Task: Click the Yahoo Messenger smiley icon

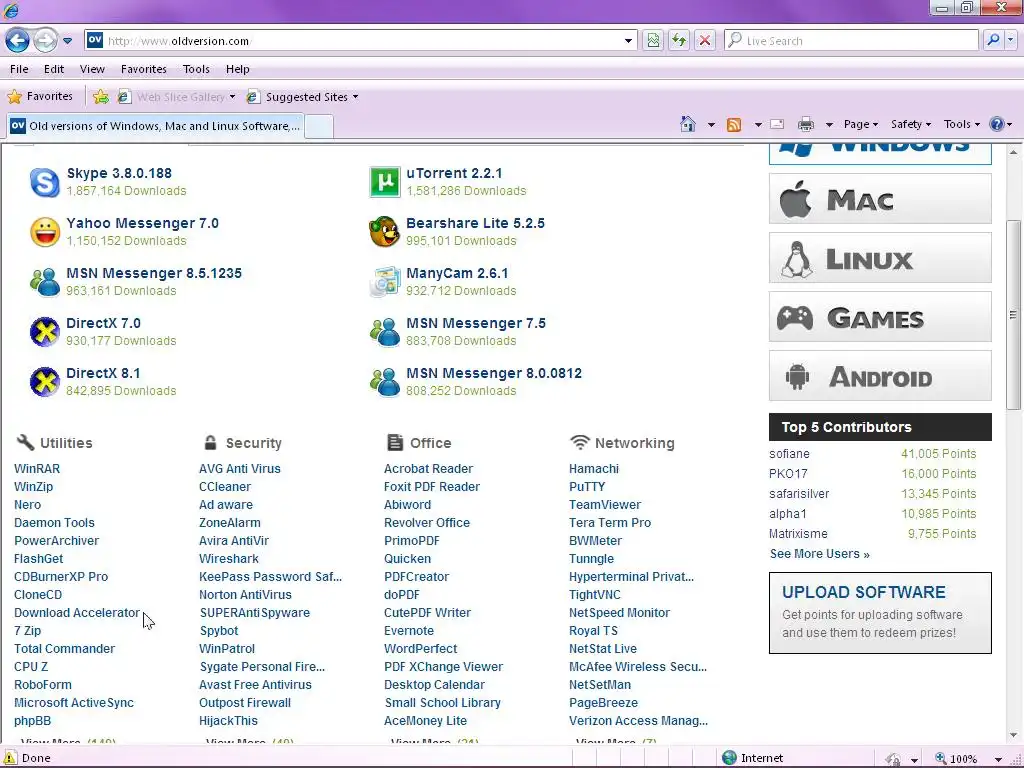Action: [45, 232]
